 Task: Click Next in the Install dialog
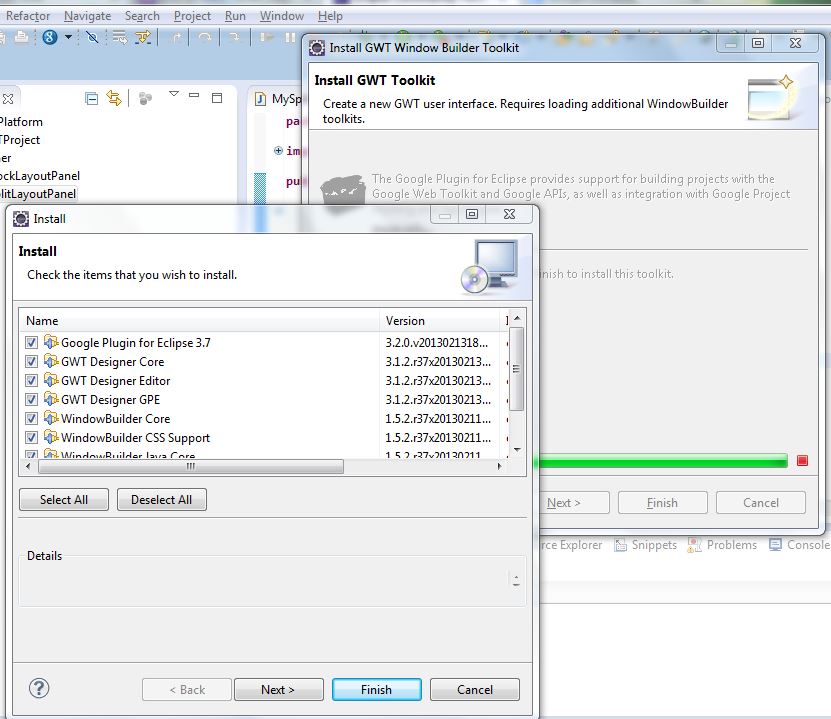click(x=279, y=690)
